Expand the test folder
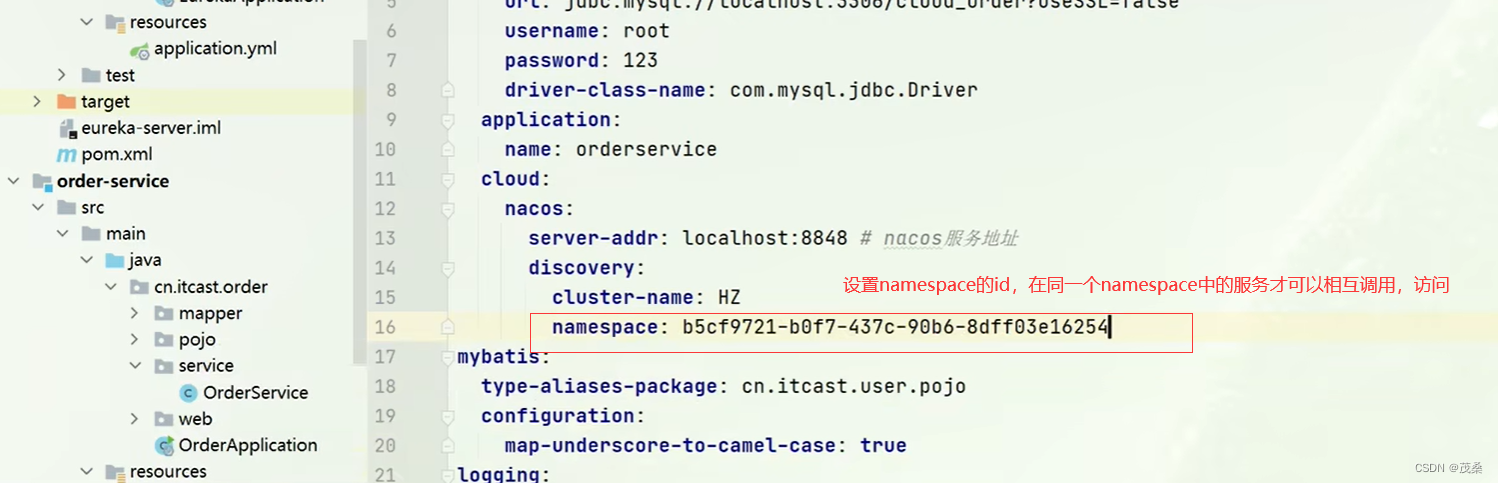The height and width of the screenshot is (483, 1498). point(62,75)
